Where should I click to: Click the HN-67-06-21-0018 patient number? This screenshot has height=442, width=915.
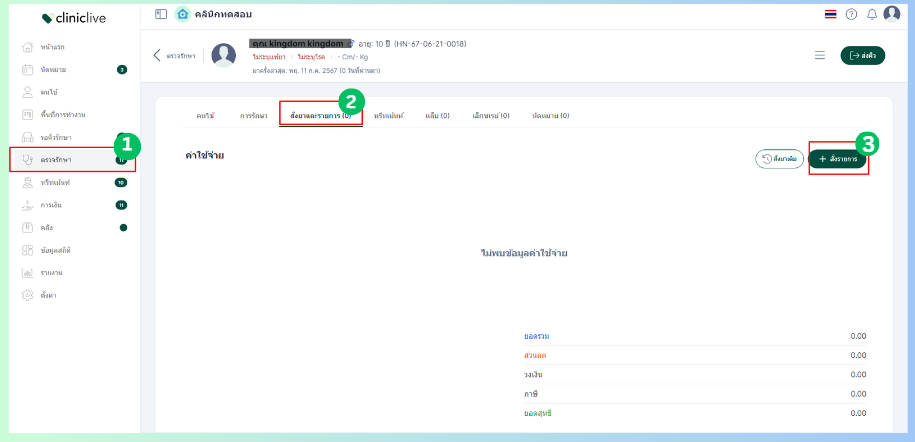tap(430, 44)
